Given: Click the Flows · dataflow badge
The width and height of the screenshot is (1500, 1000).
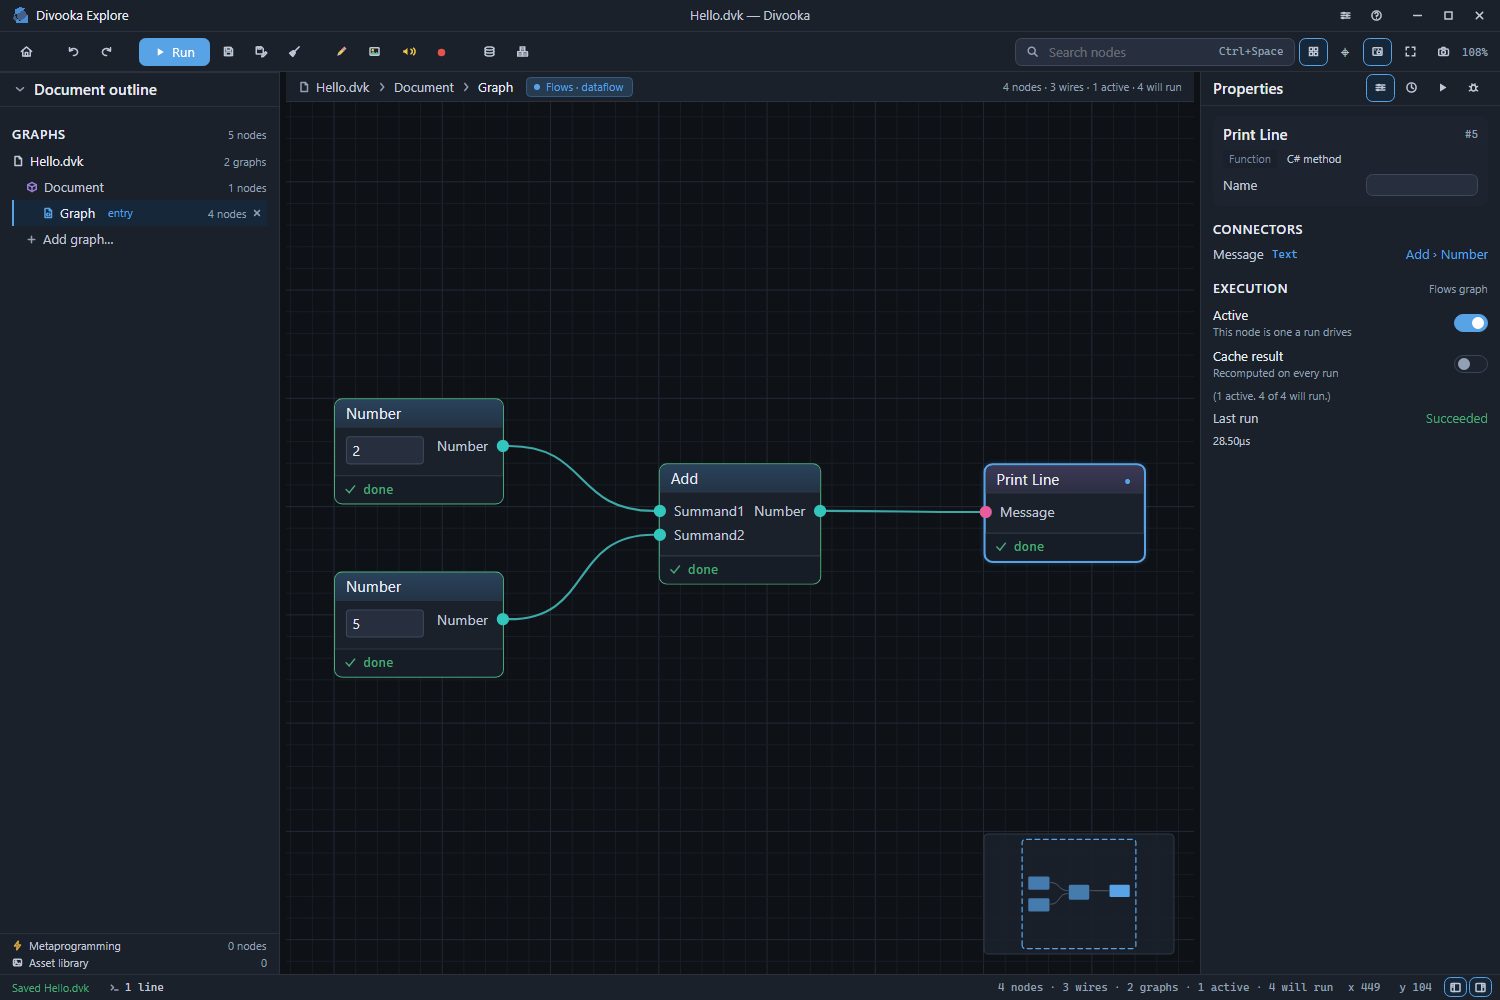Looking at the screenshot, I should click(579, 87).
